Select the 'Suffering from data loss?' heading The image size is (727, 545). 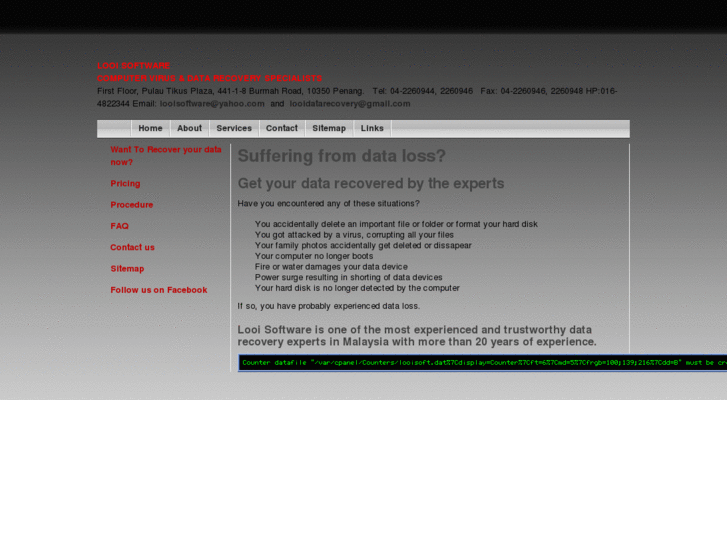pos(342,156)
